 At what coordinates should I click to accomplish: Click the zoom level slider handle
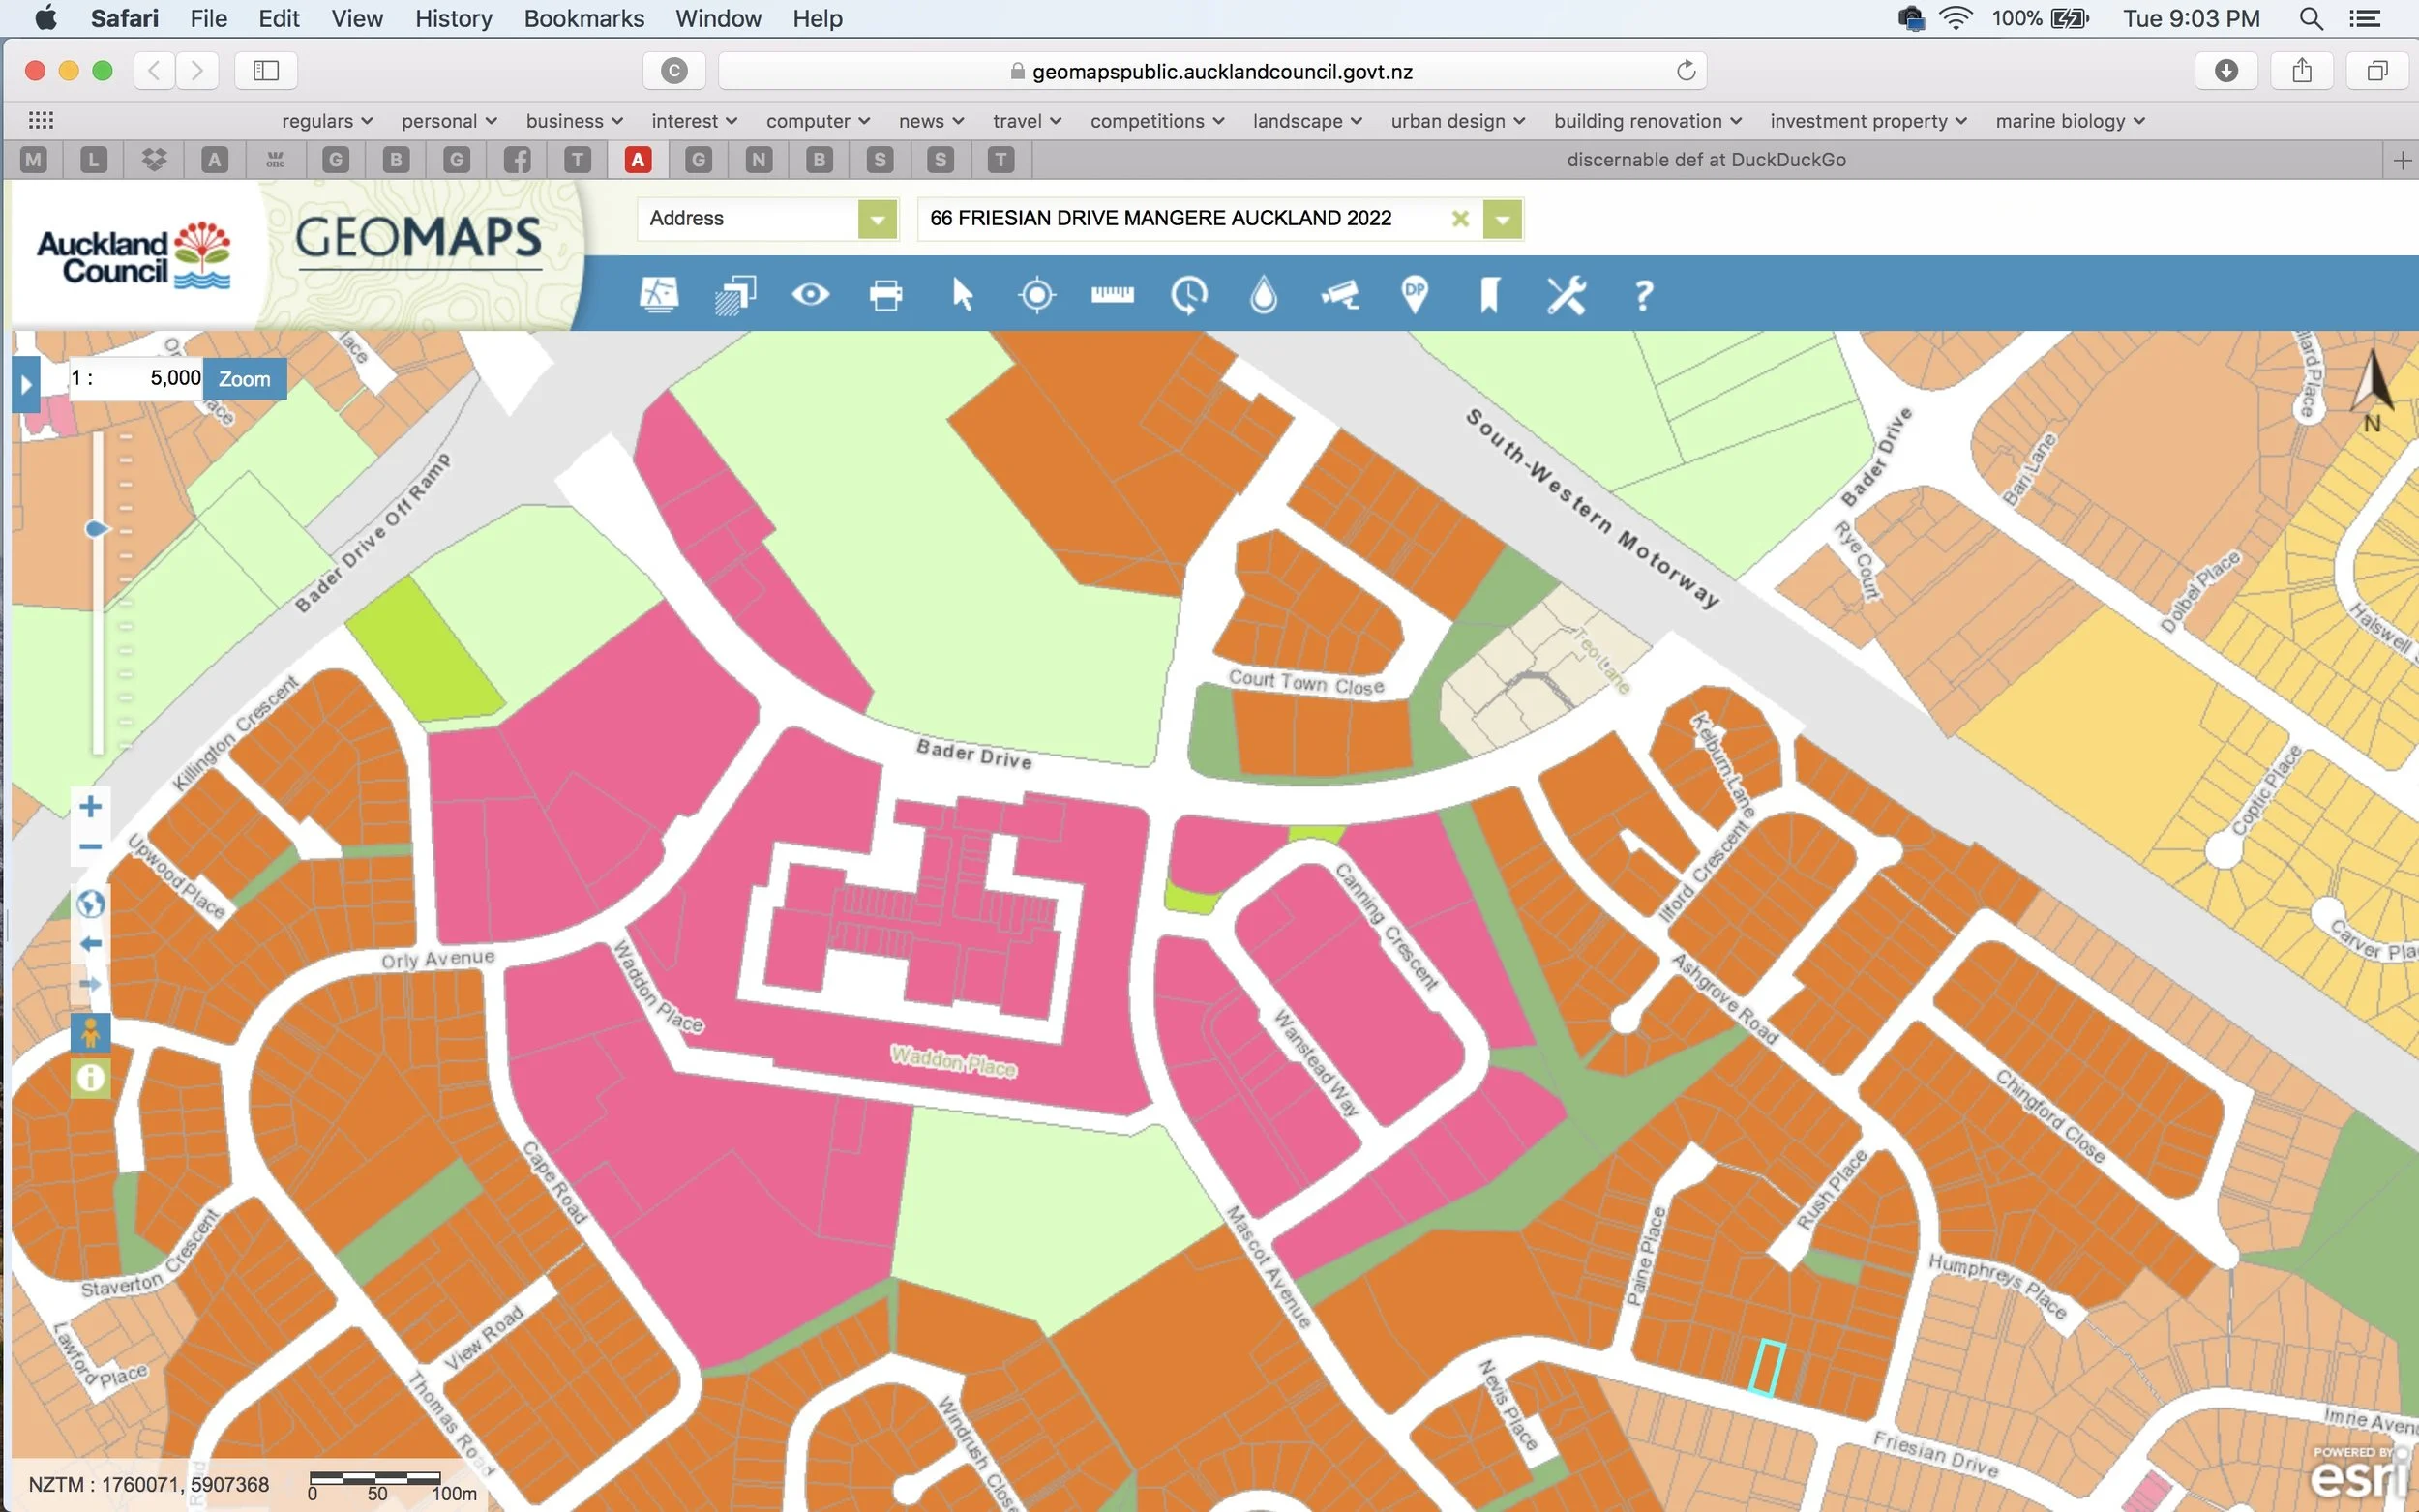(x=96, y=529)
